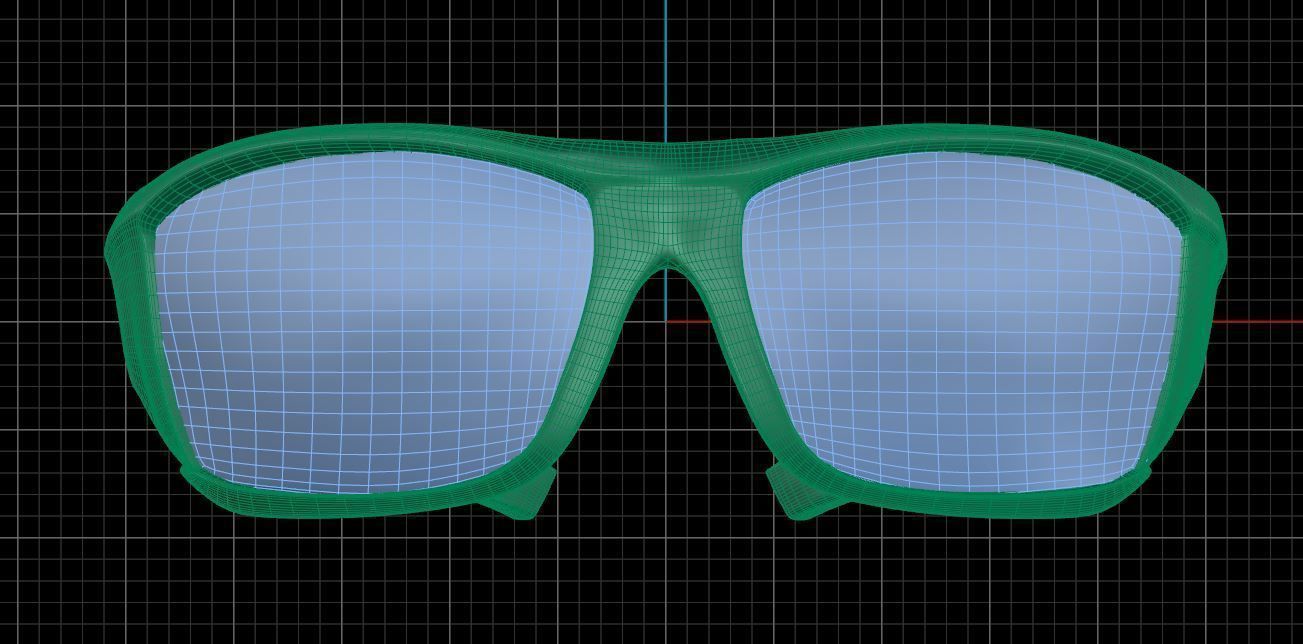
Task: Select the left blue lens mesh
Action: [375, 320]
